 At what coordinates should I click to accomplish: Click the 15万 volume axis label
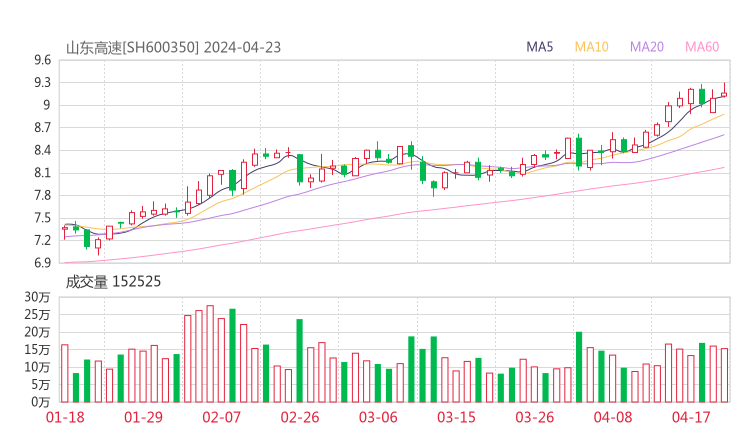tap(37, 349)
